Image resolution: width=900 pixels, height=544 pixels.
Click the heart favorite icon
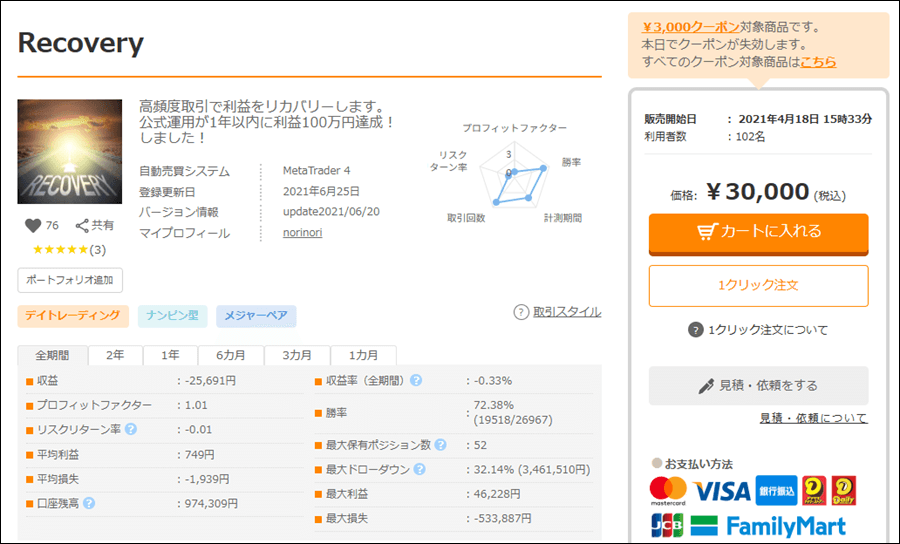(x=31, y=225)
